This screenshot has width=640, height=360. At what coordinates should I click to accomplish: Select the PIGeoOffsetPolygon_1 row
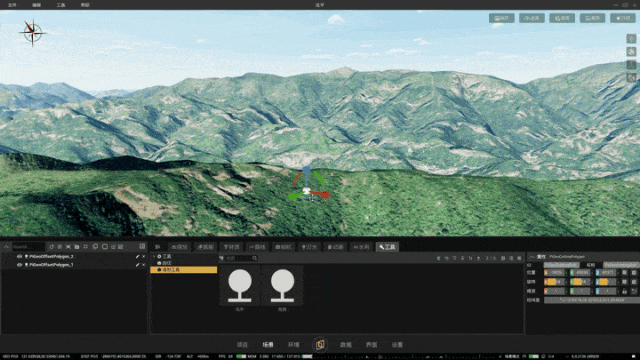(x=74, y=264)
